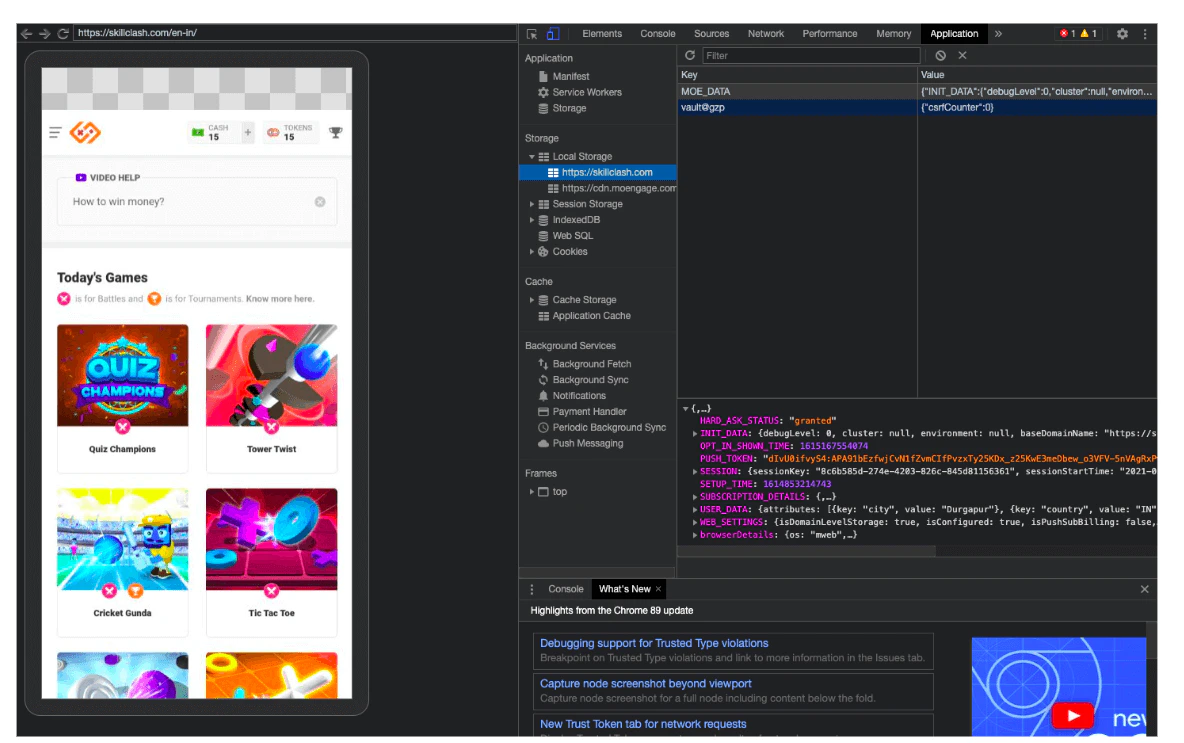Viewport: 1184px width, 743px height.
Task: Click the trophy icon in header
Action: click(x=336, y=132)
